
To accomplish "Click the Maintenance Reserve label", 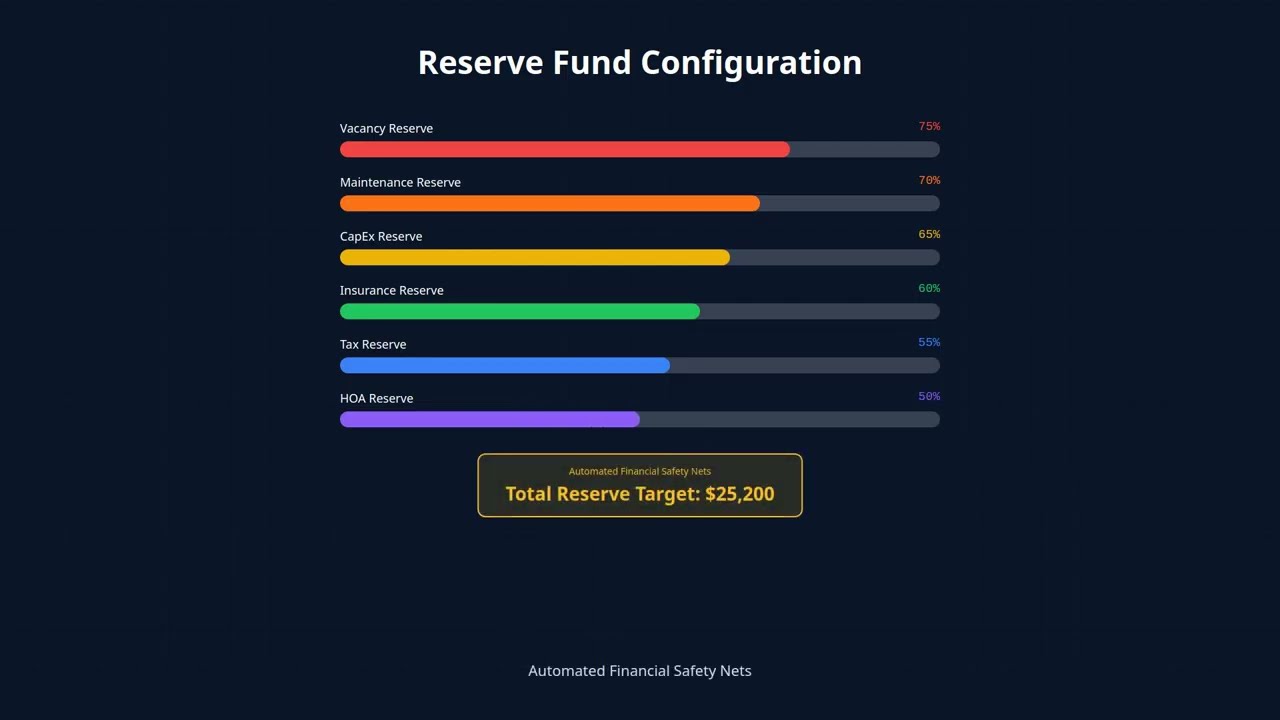I will [x=400, y=183].
